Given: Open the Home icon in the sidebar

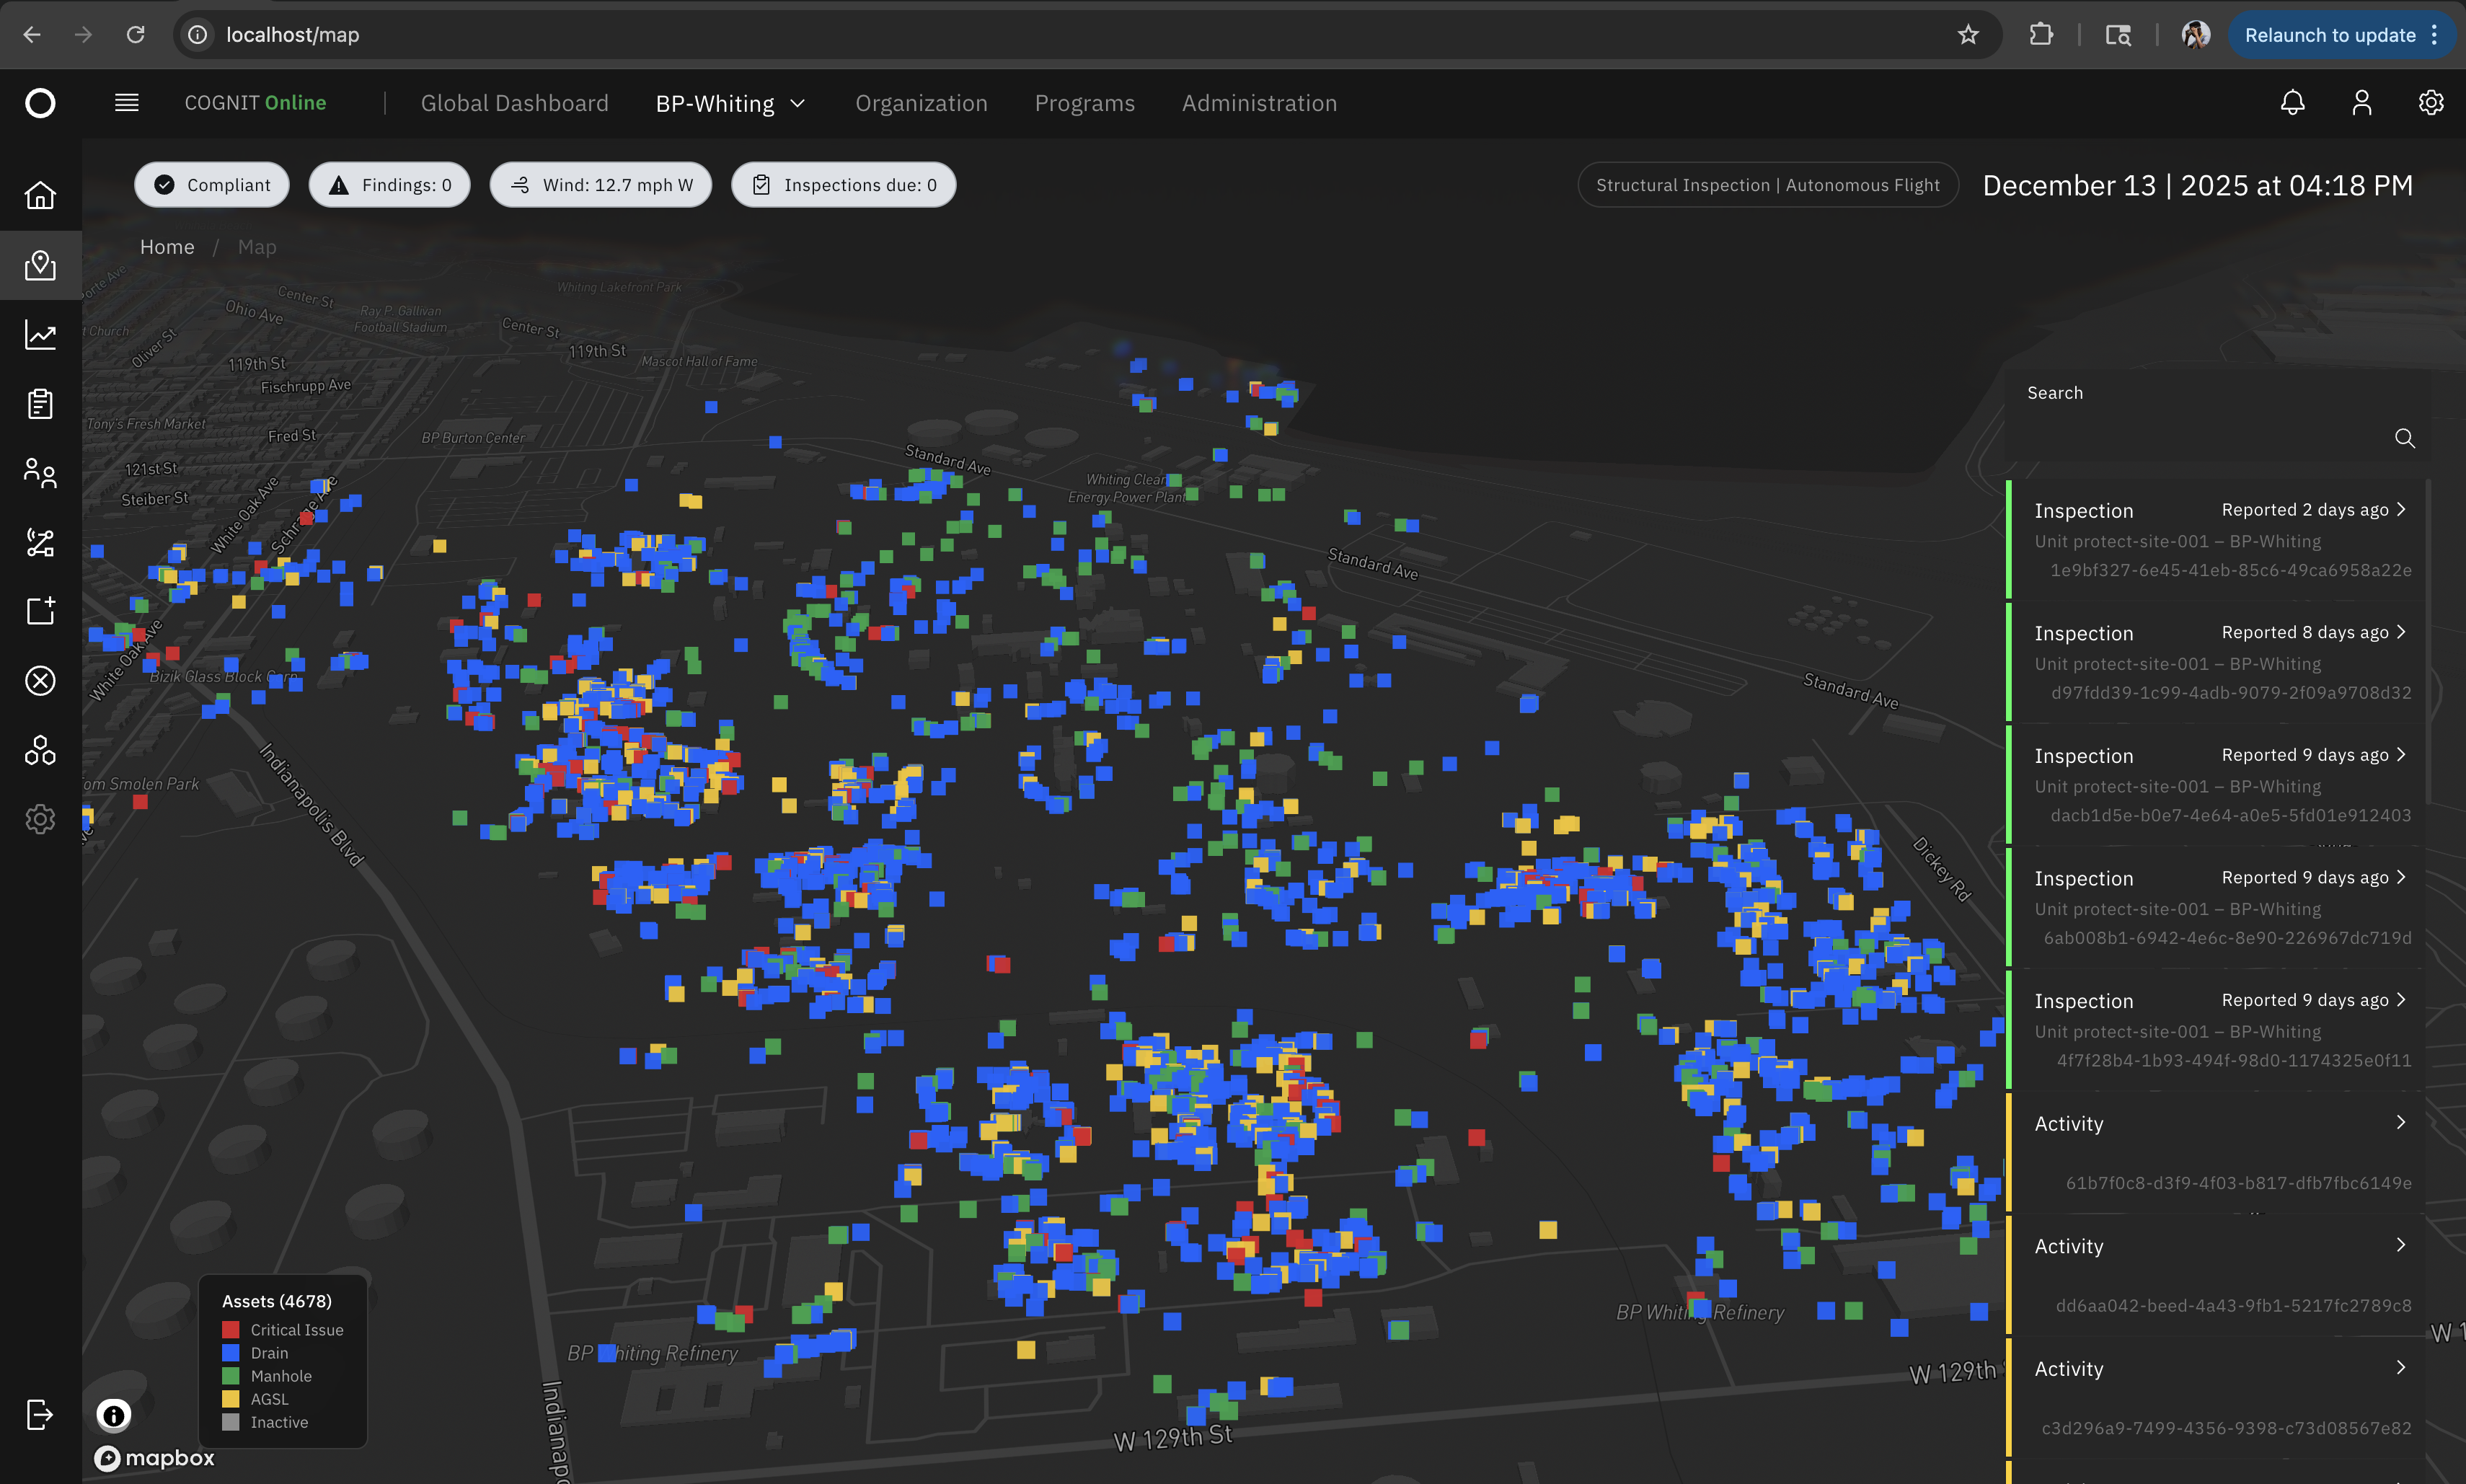Looking at the screenshot, I should 40,195.
